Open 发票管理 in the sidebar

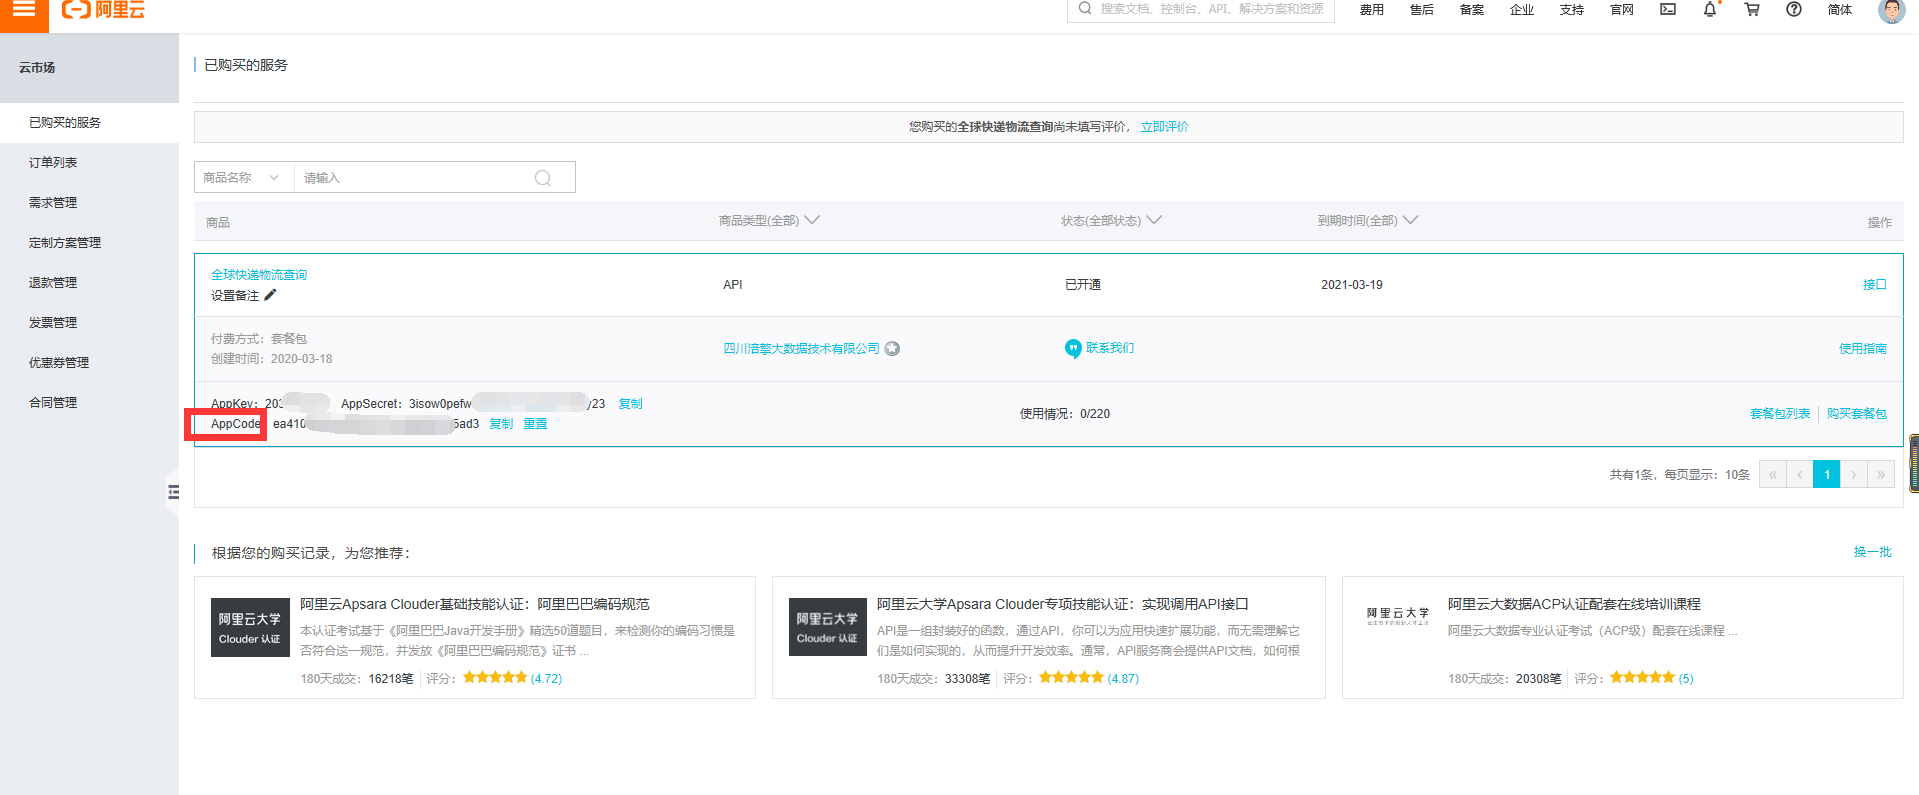(53, 323)
